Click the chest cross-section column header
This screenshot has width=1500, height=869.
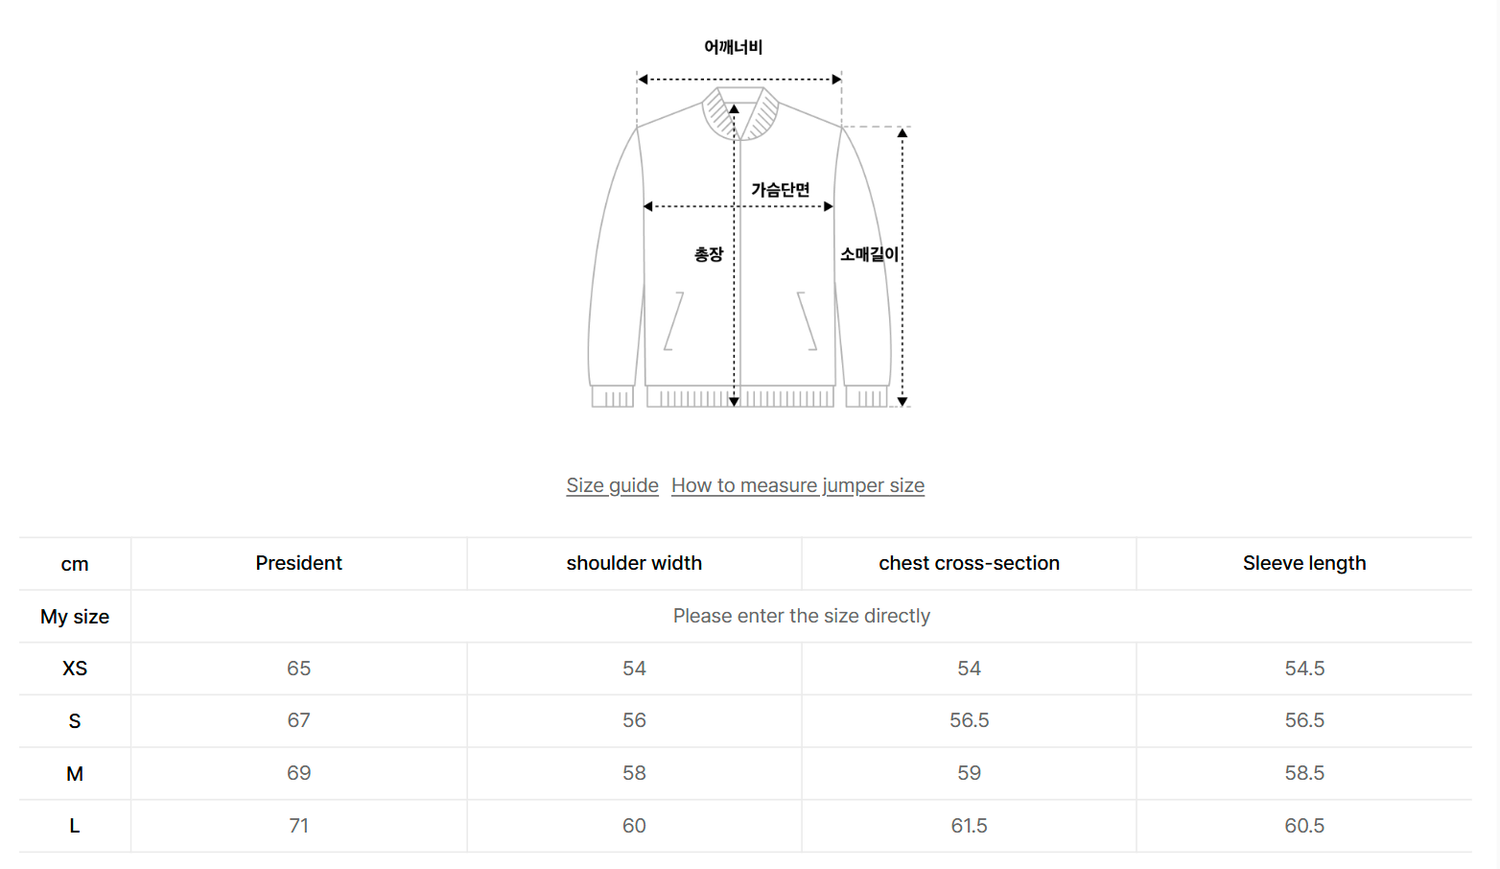tap(969, 563)
